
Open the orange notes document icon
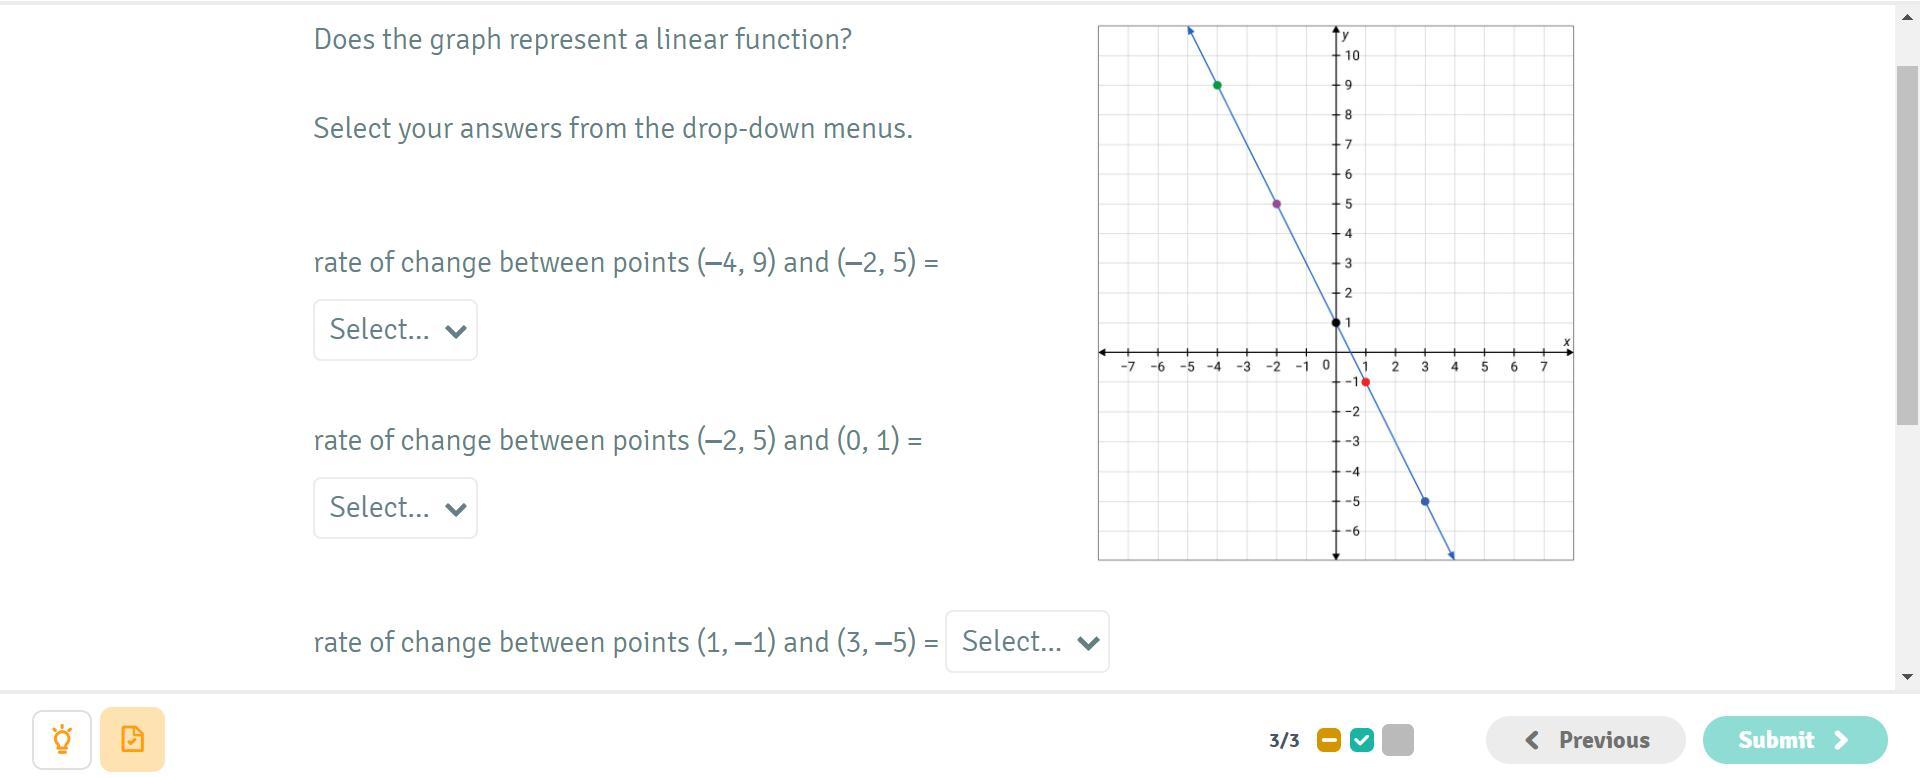click(132, 740)
